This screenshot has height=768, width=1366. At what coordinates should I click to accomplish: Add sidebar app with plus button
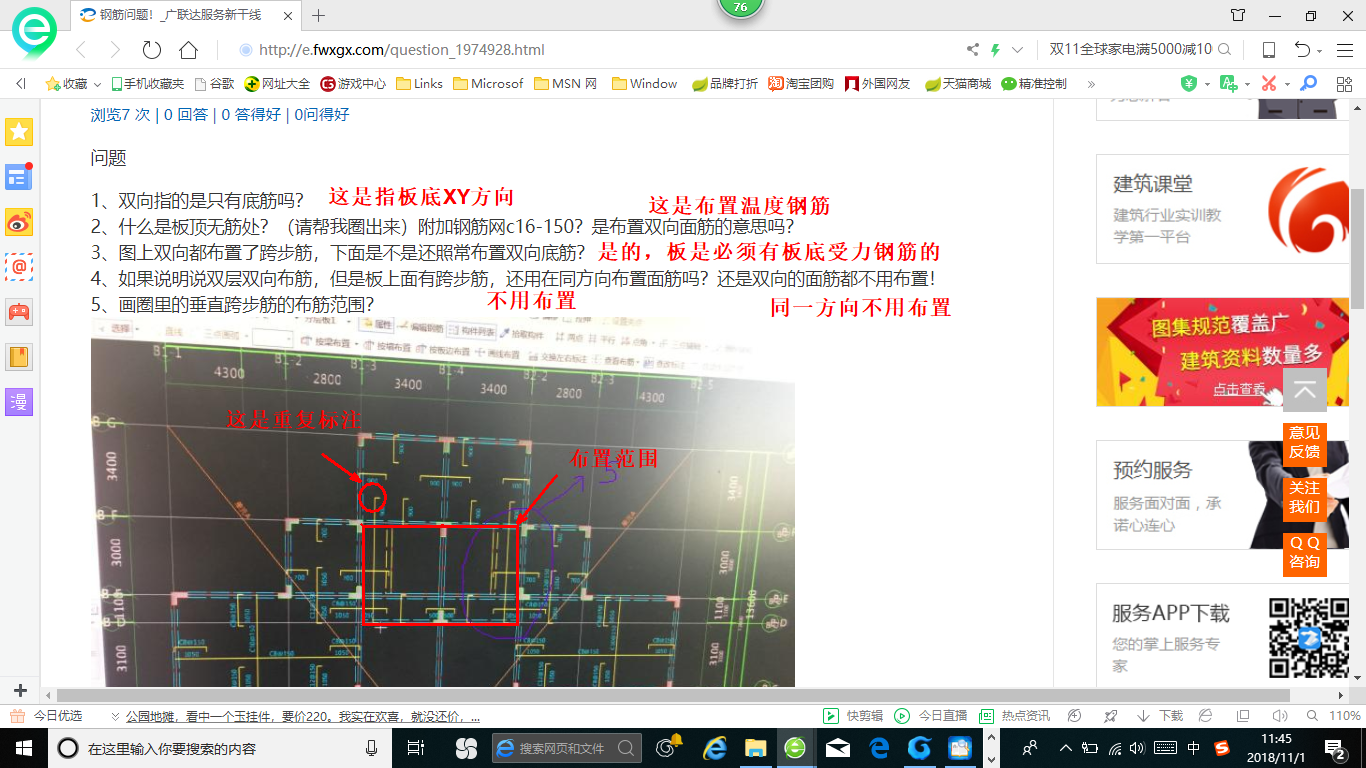pos(20,691)
